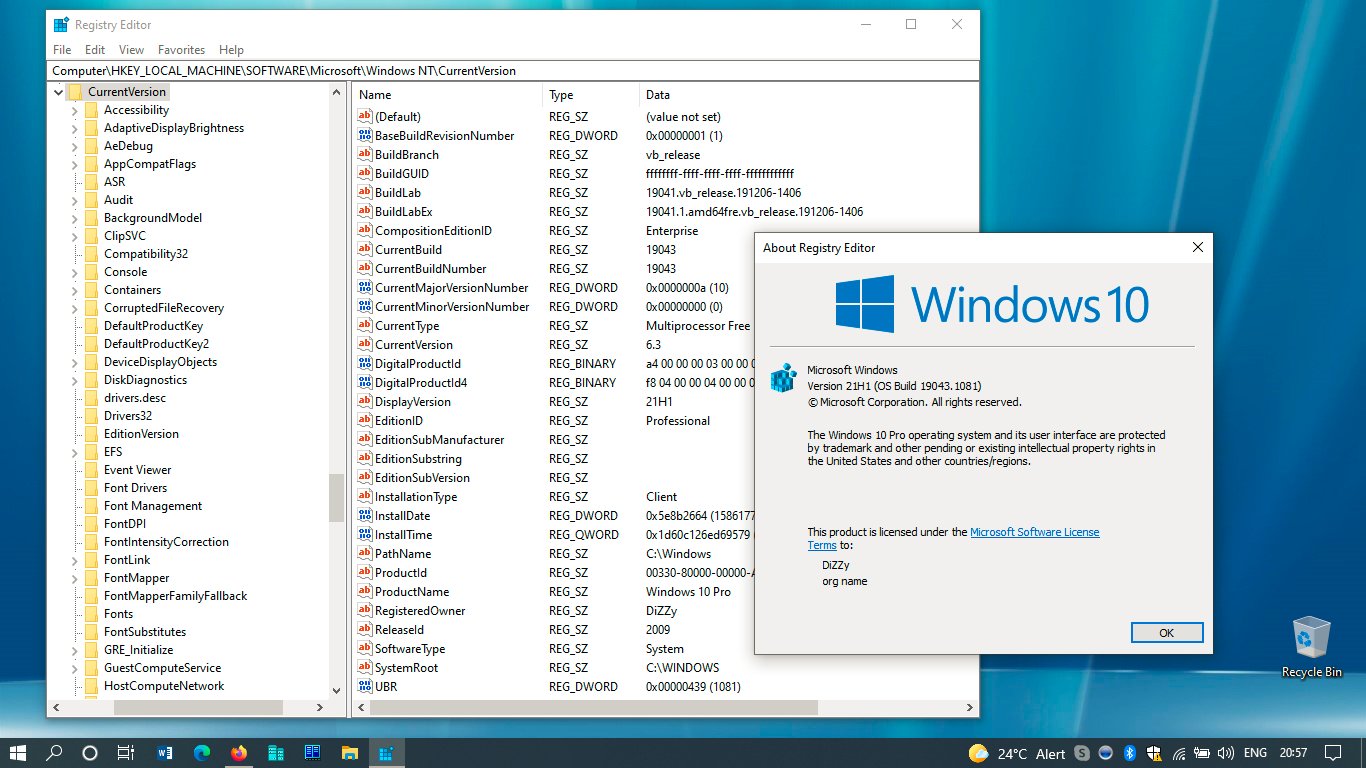Open the Wi-Fi network flyout
Image resolution: width=1366 pixels, height=768 pixels.
(x=1179, y=753)
